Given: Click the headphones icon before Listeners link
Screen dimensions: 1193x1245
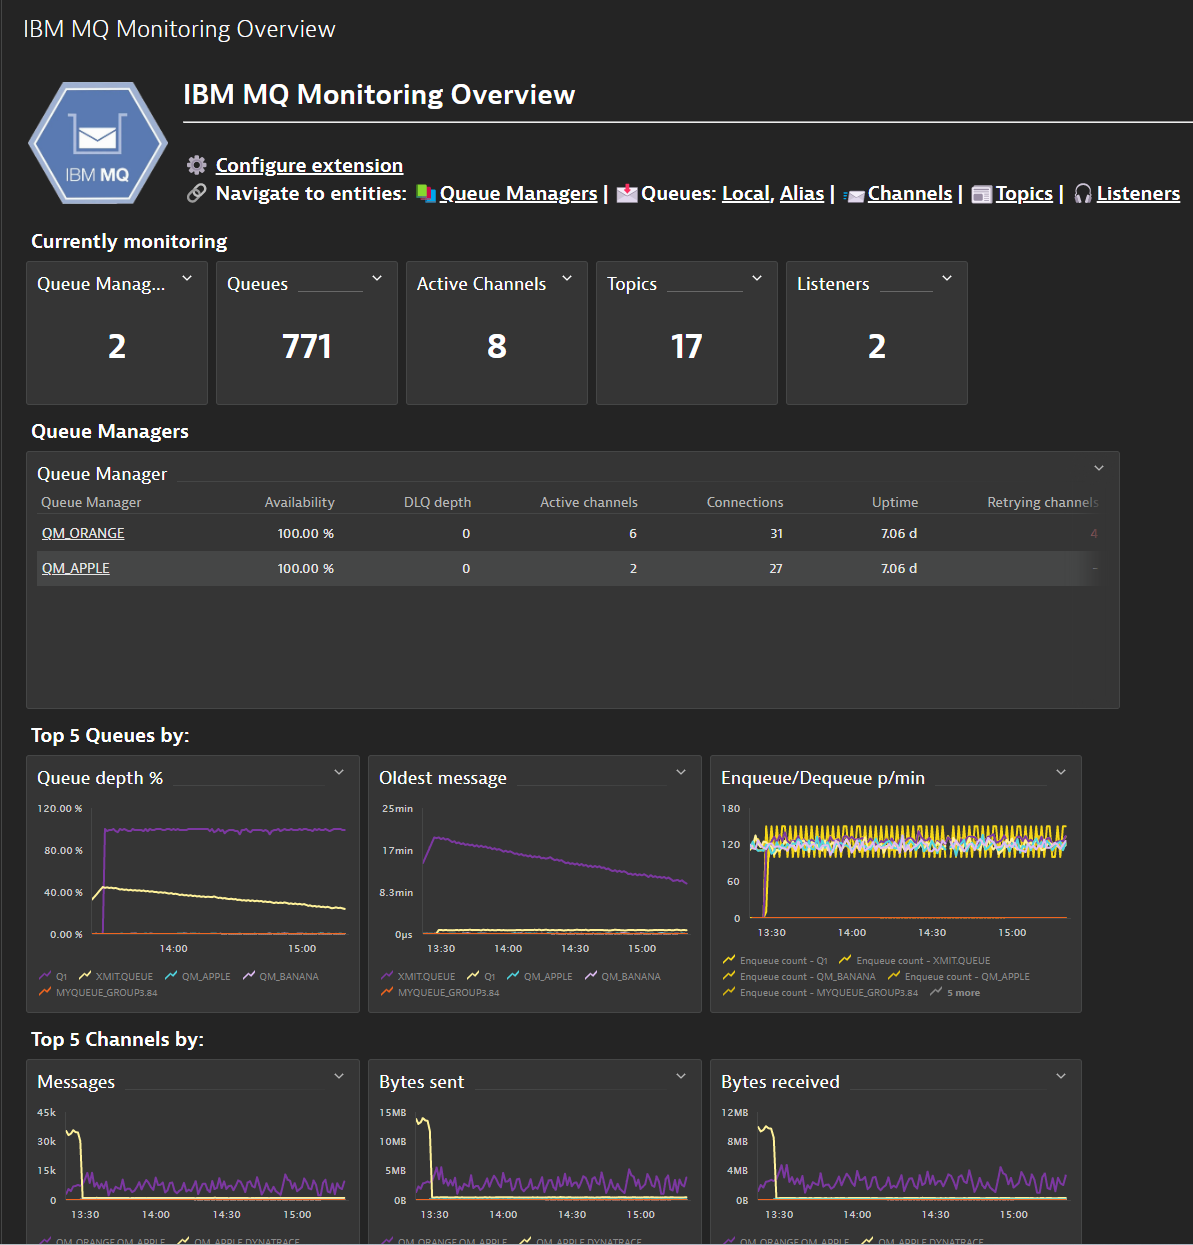Looking at the screenshot, I should point(1082,194).
